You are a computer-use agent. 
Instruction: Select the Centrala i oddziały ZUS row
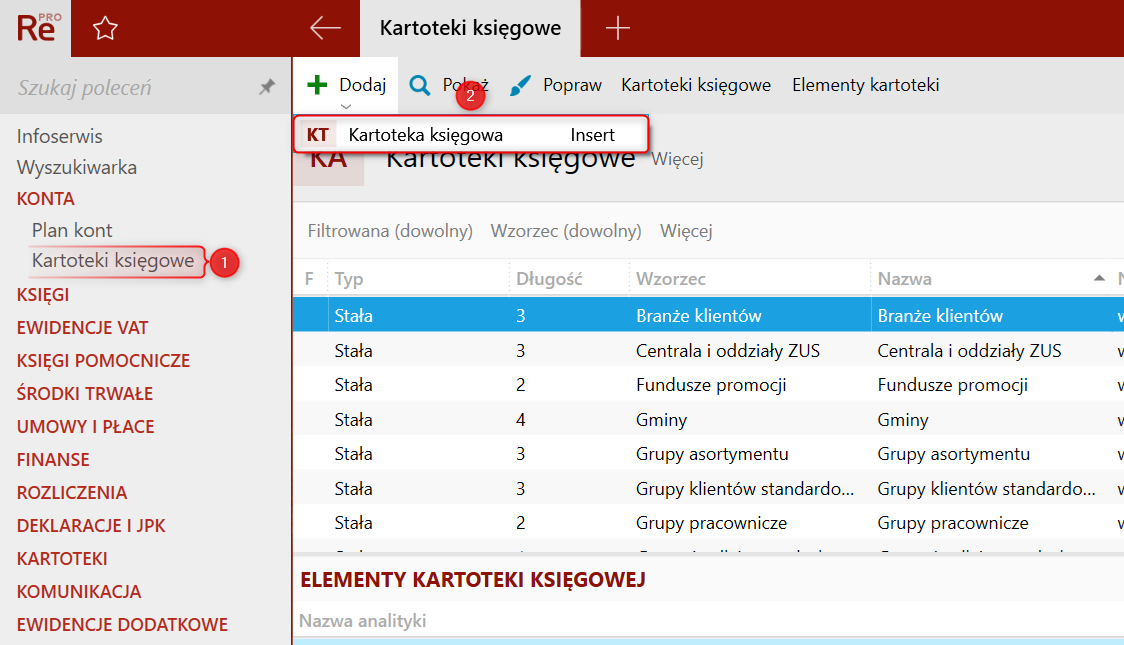708,350
